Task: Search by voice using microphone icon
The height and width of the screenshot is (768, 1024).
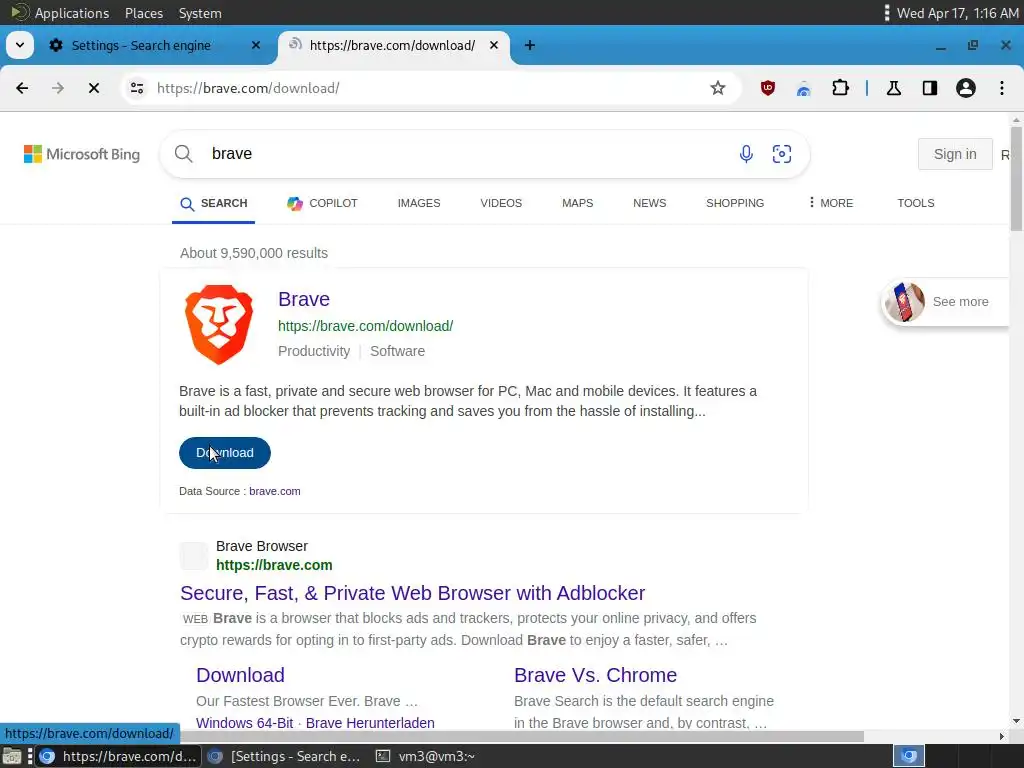Action: pyautogui.click(x=746, y=154)
